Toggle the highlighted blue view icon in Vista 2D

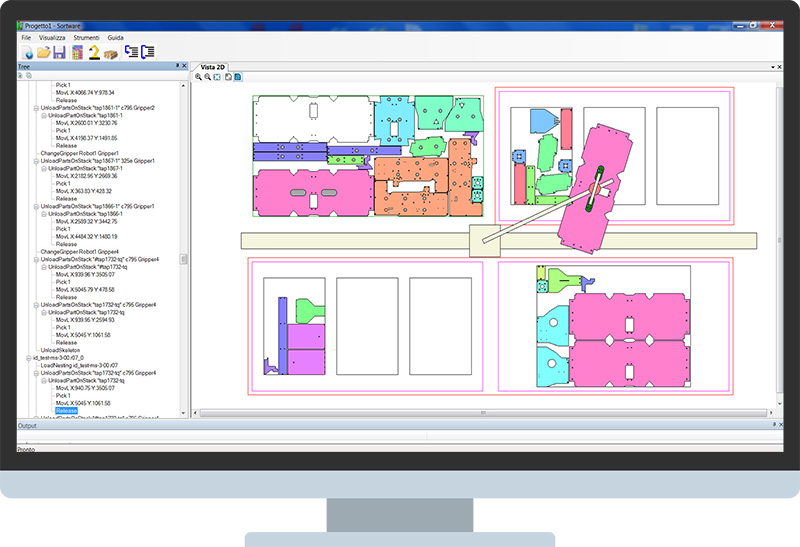[237, 76]
